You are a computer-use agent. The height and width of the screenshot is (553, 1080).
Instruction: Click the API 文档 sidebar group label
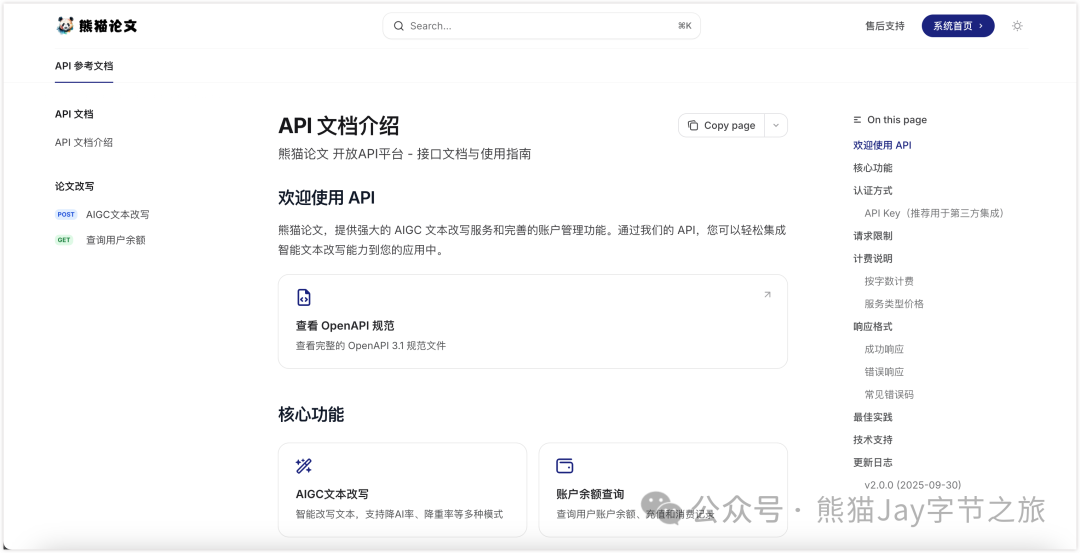coord(74,114)
